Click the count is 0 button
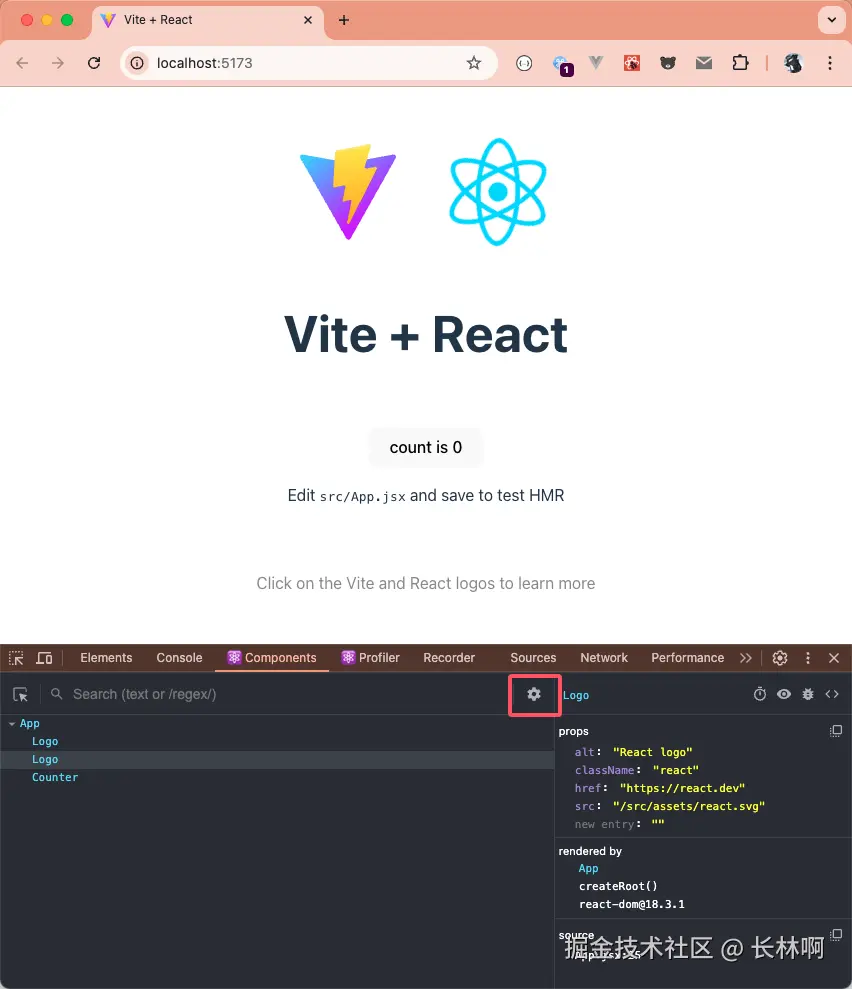Image resolution: width=852 pixels, height=989 pixels. pos(426,447)
